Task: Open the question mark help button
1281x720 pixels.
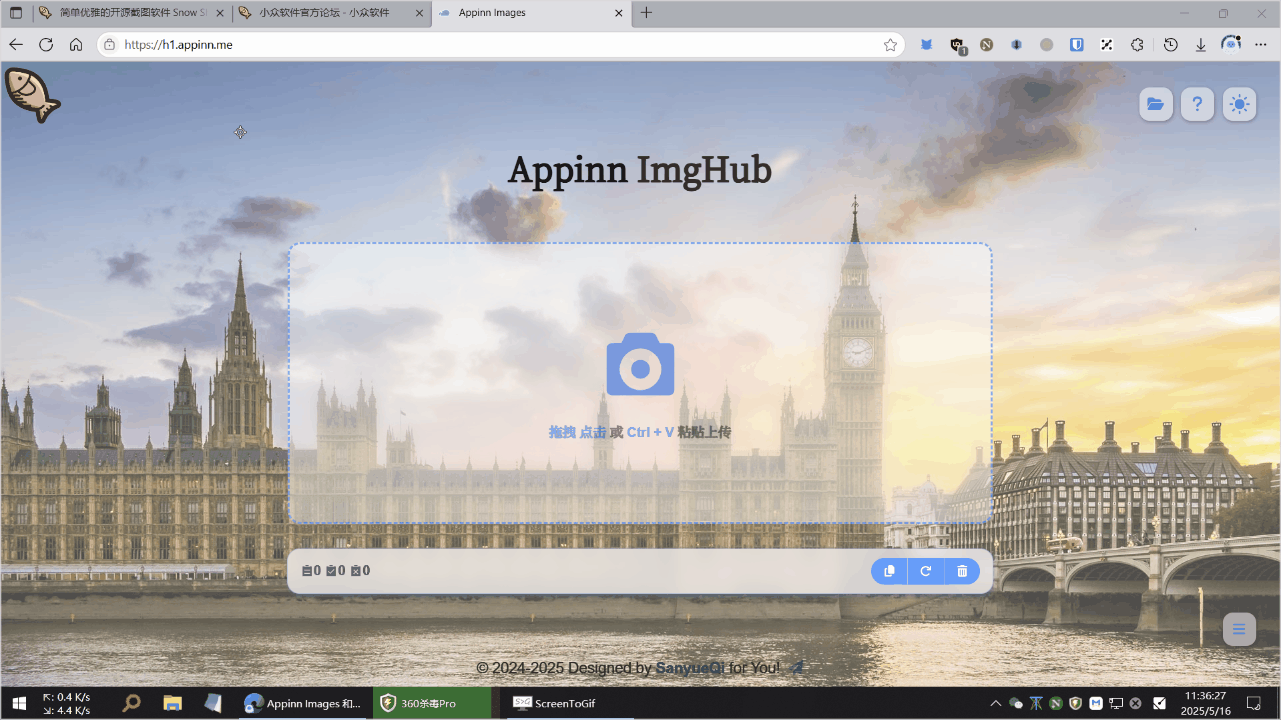Action: click(x=1197, y=104)
